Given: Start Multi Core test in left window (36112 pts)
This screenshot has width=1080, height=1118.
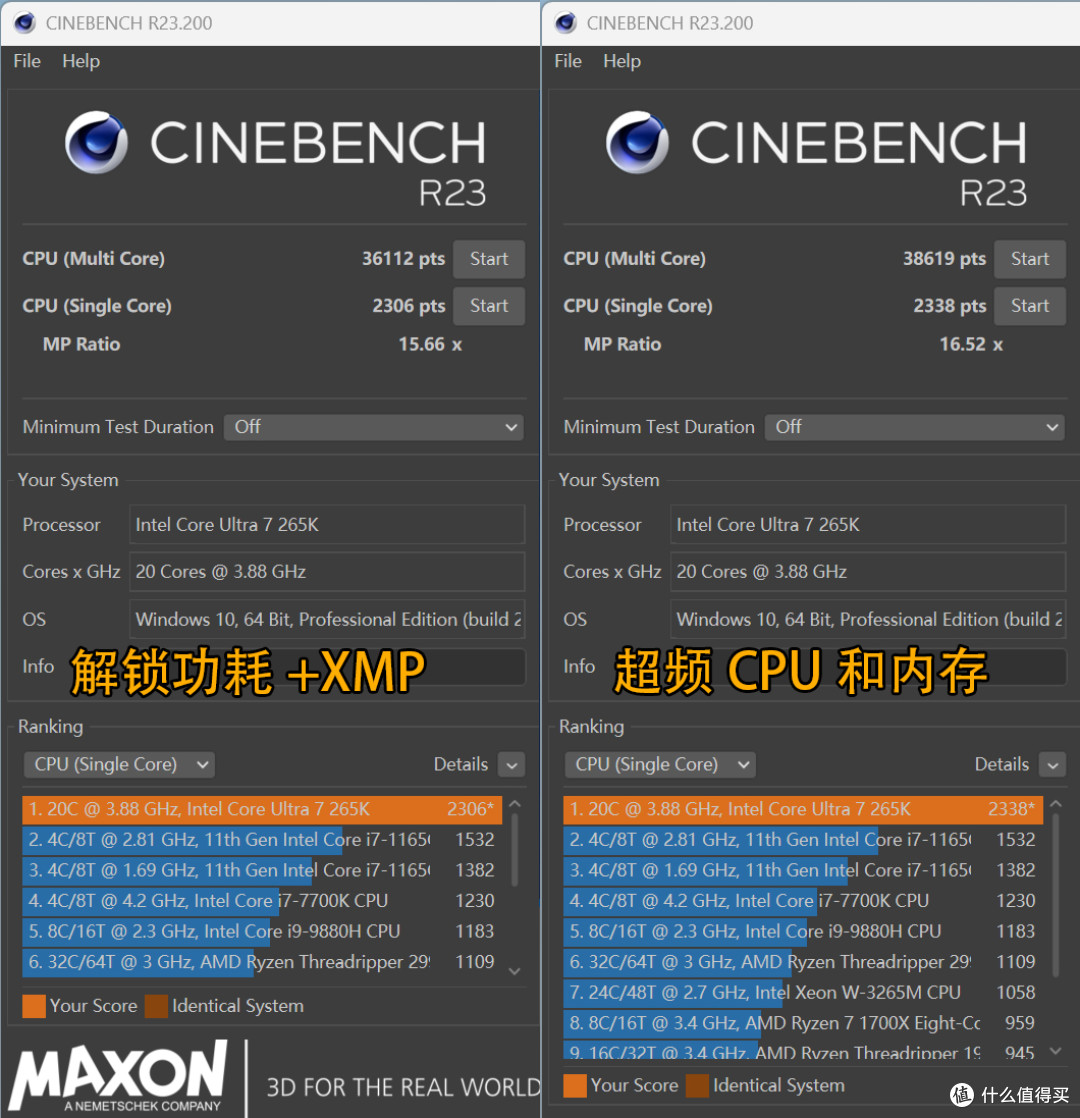Looking at the screenshot, I should (489, 259).
